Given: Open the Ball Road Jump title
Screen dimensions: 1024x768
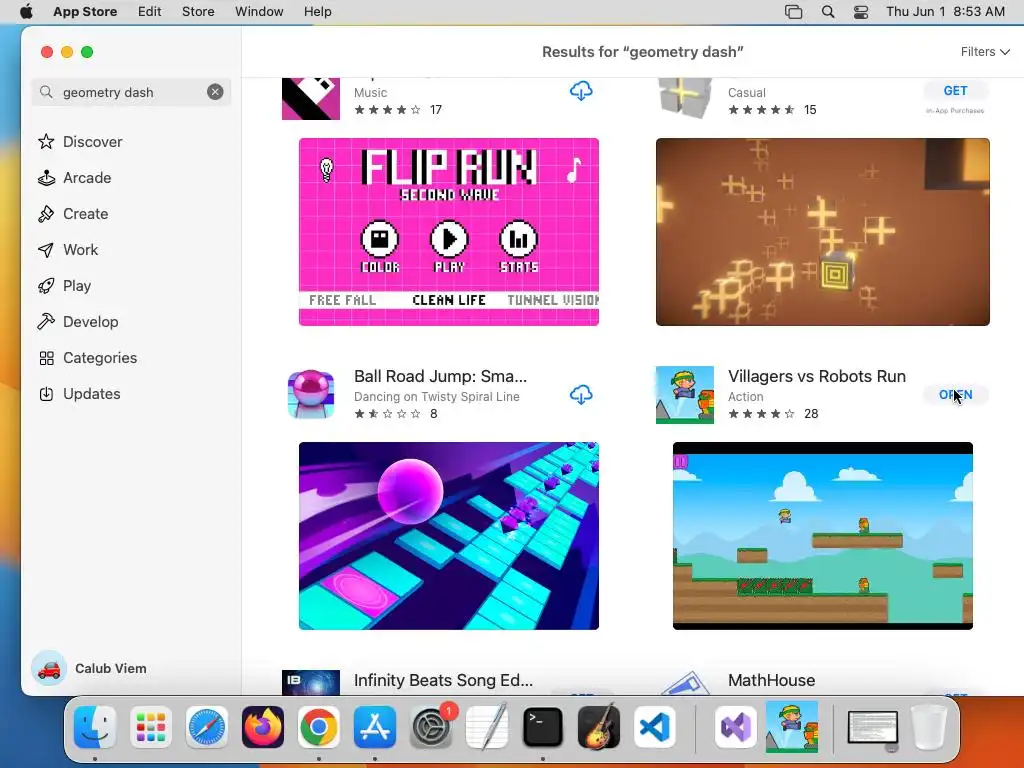Looking at the screenshot, I should pos(440,376).
